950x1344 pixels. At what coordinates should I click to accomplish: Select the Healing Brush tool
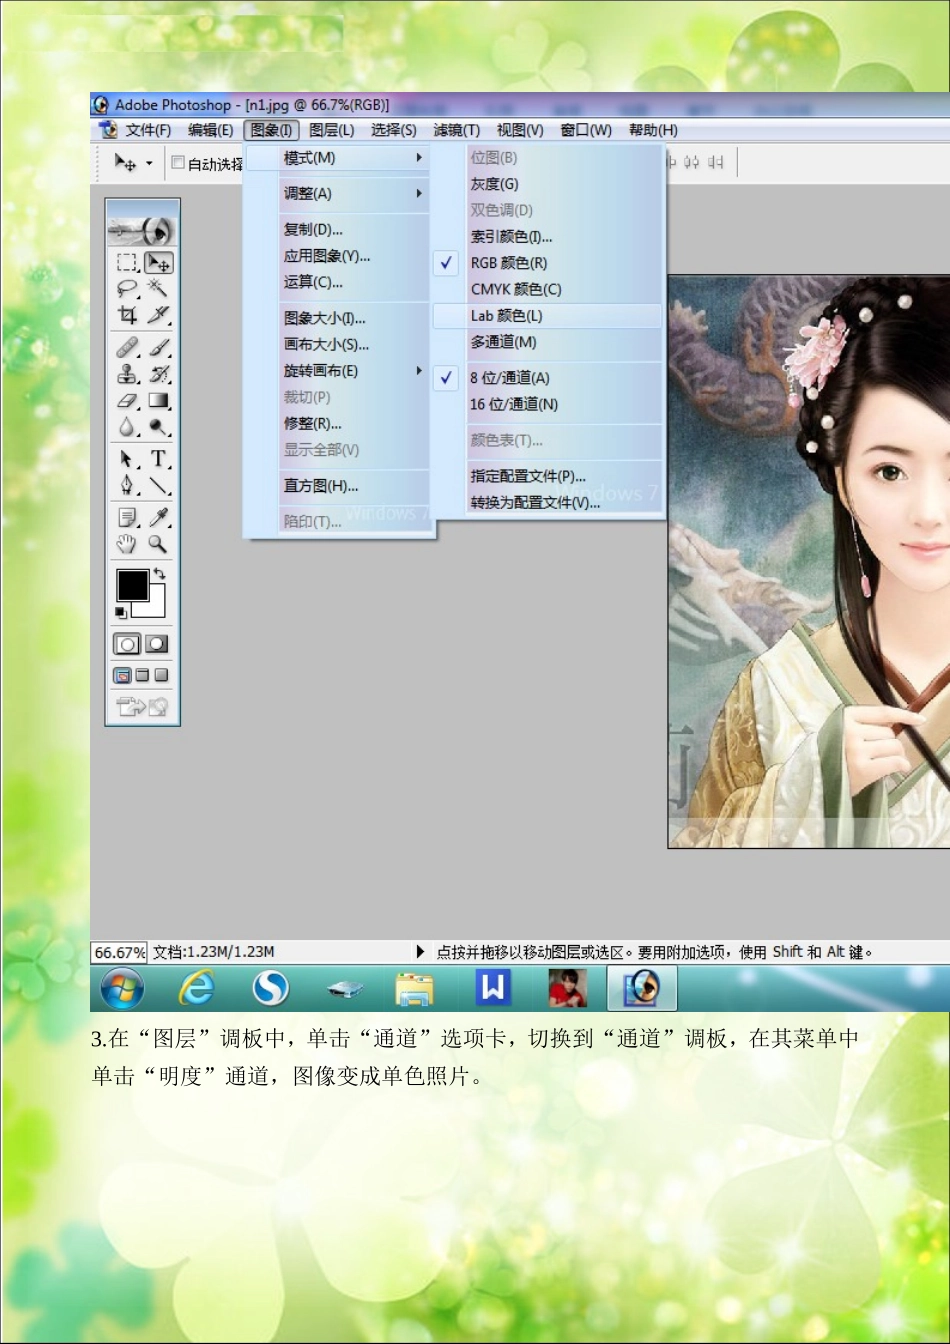(x=127, y=348)
